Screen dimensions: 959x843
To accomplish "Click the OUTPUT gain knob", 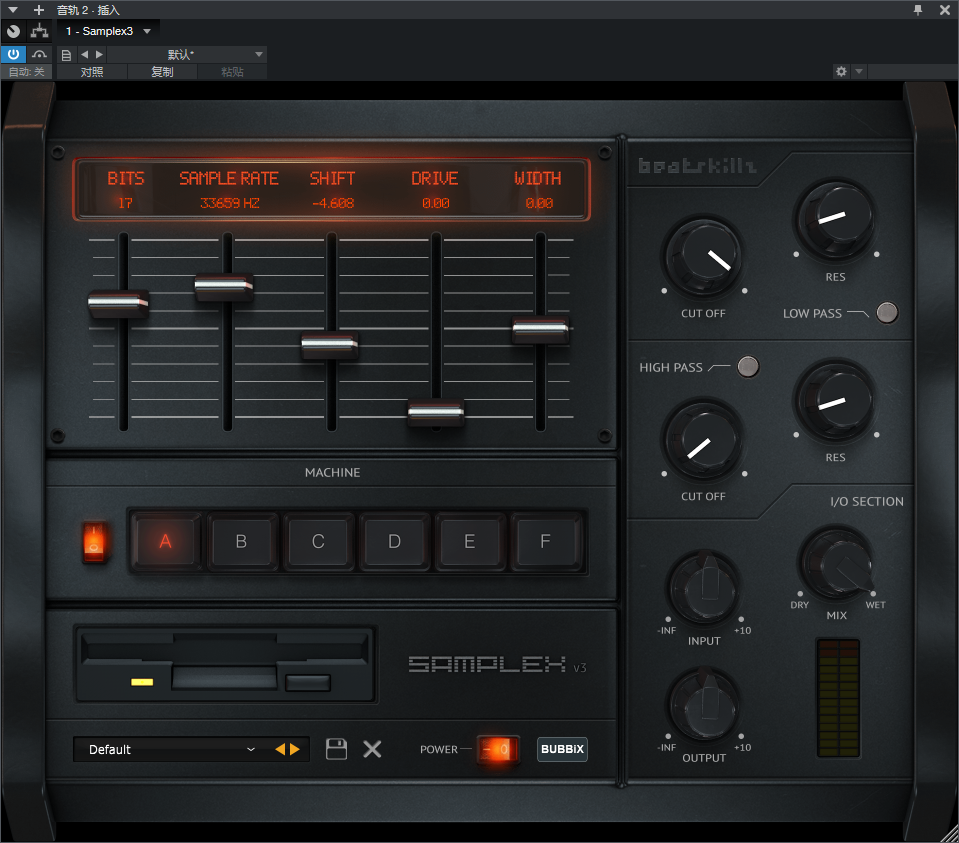I will [705, 705].
